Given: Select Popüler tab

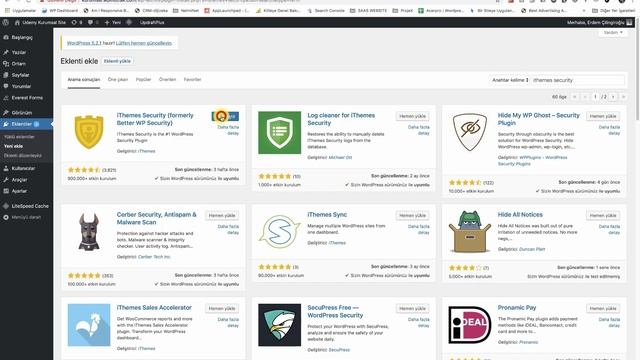Looking at the screenshot, I should [x=143, y=80].
